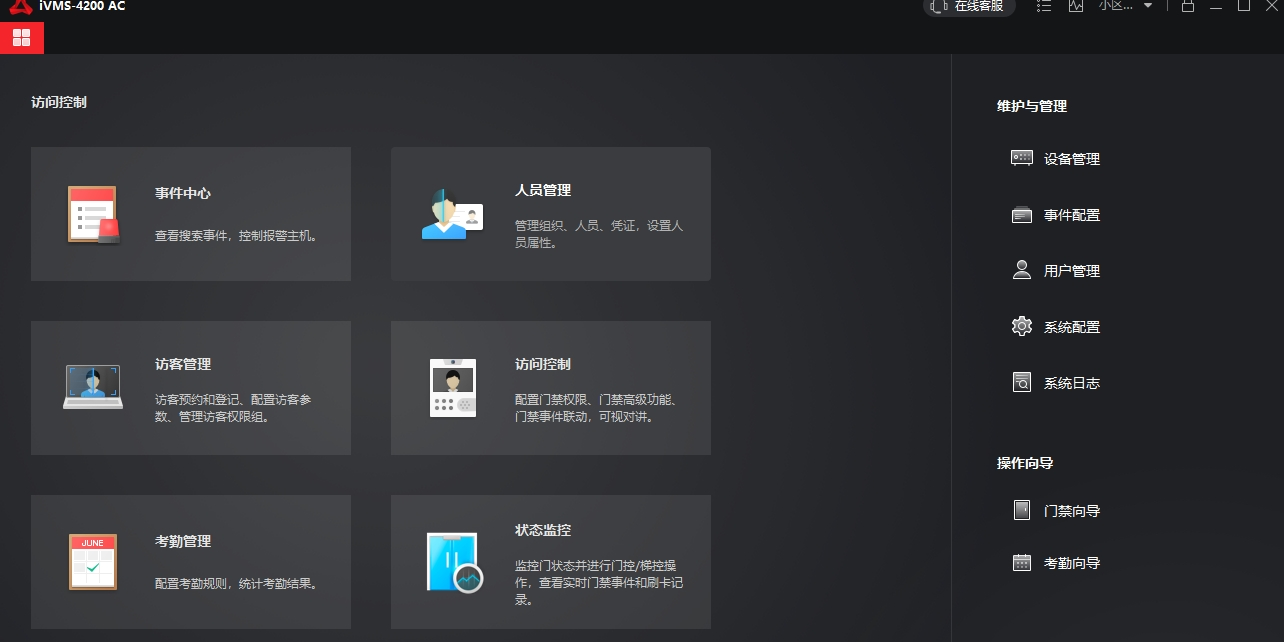Start the 考勤向导 attendance wizard
Image resolution: width=1284 pixels, height=642 pixels.
click(x=1070, y=563)
